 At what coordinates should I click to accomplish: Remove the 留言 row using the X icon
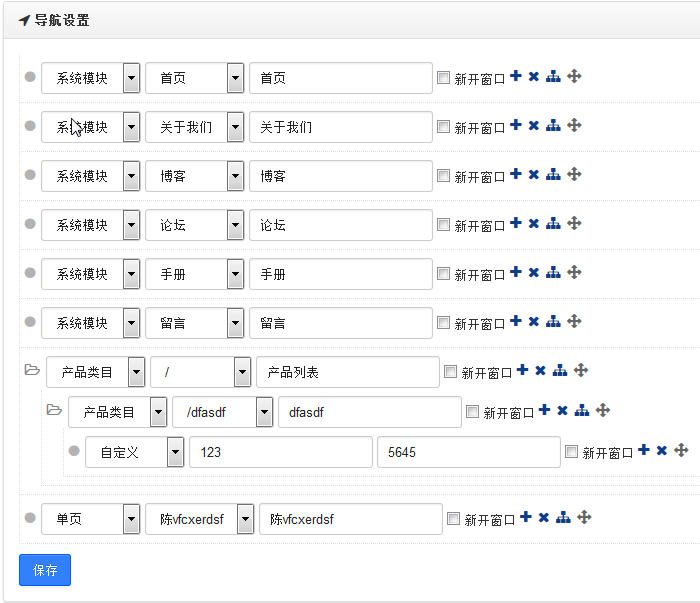point(534,322)
